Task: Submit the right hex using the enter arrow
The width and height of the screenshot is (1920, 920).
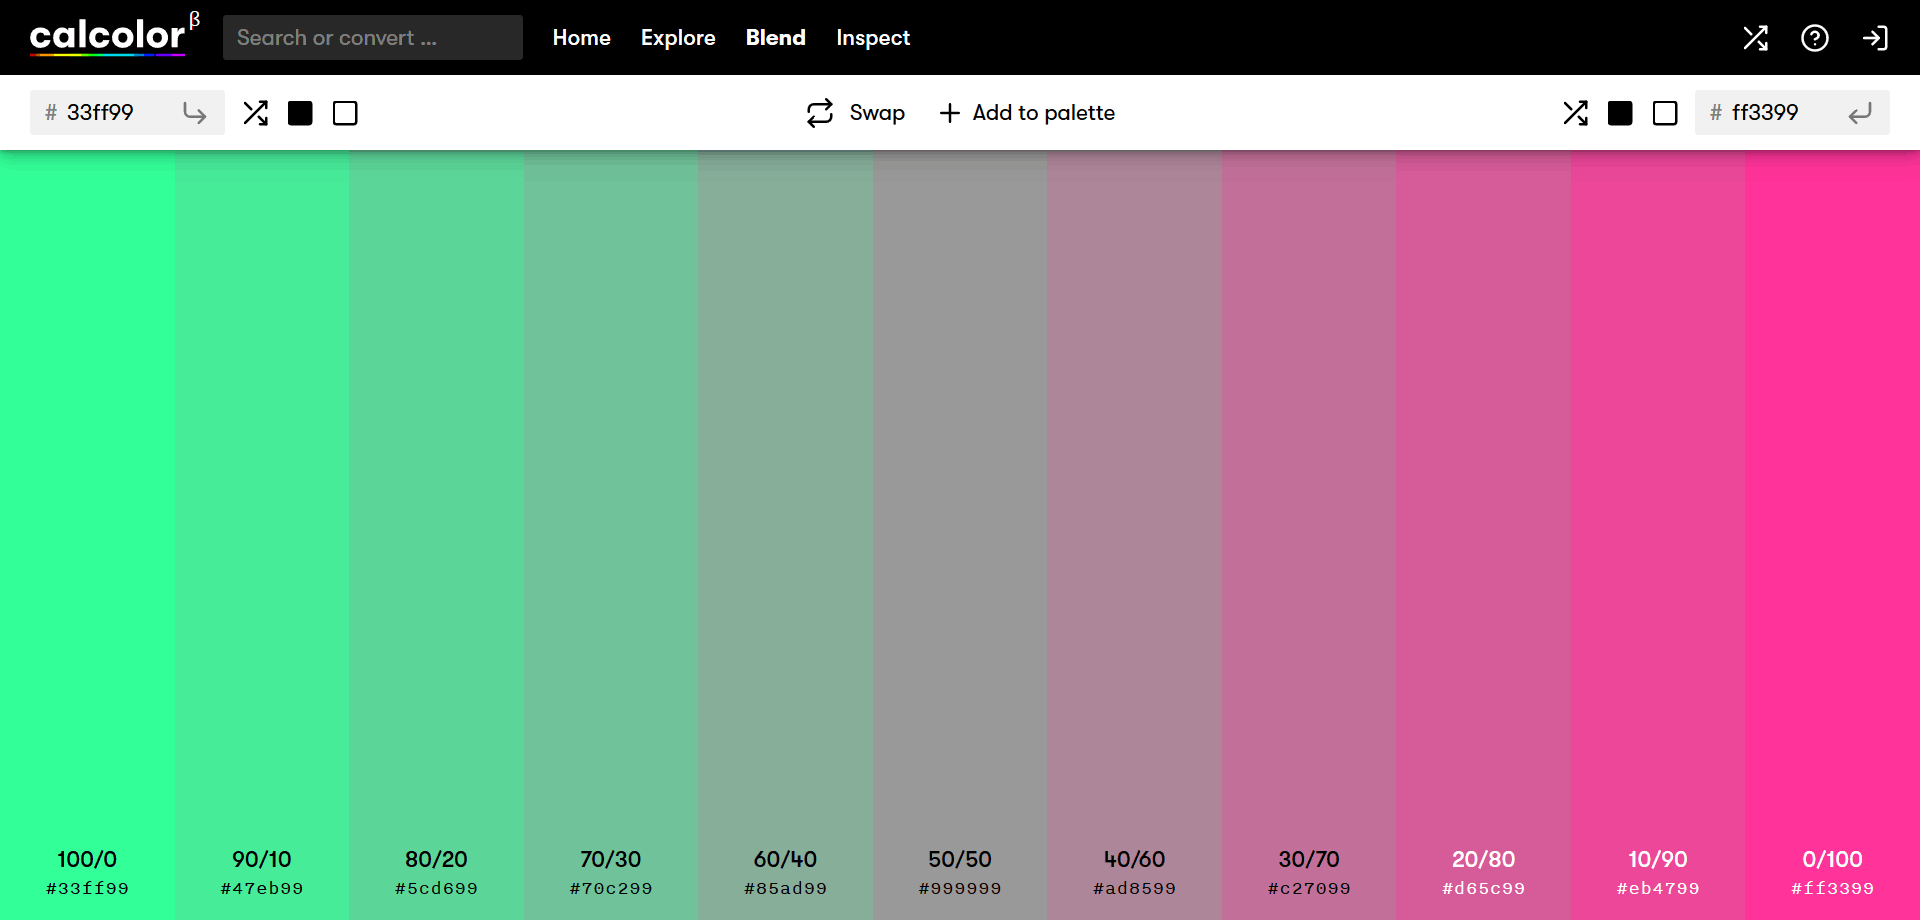Action: click(x=1859, y=112)
